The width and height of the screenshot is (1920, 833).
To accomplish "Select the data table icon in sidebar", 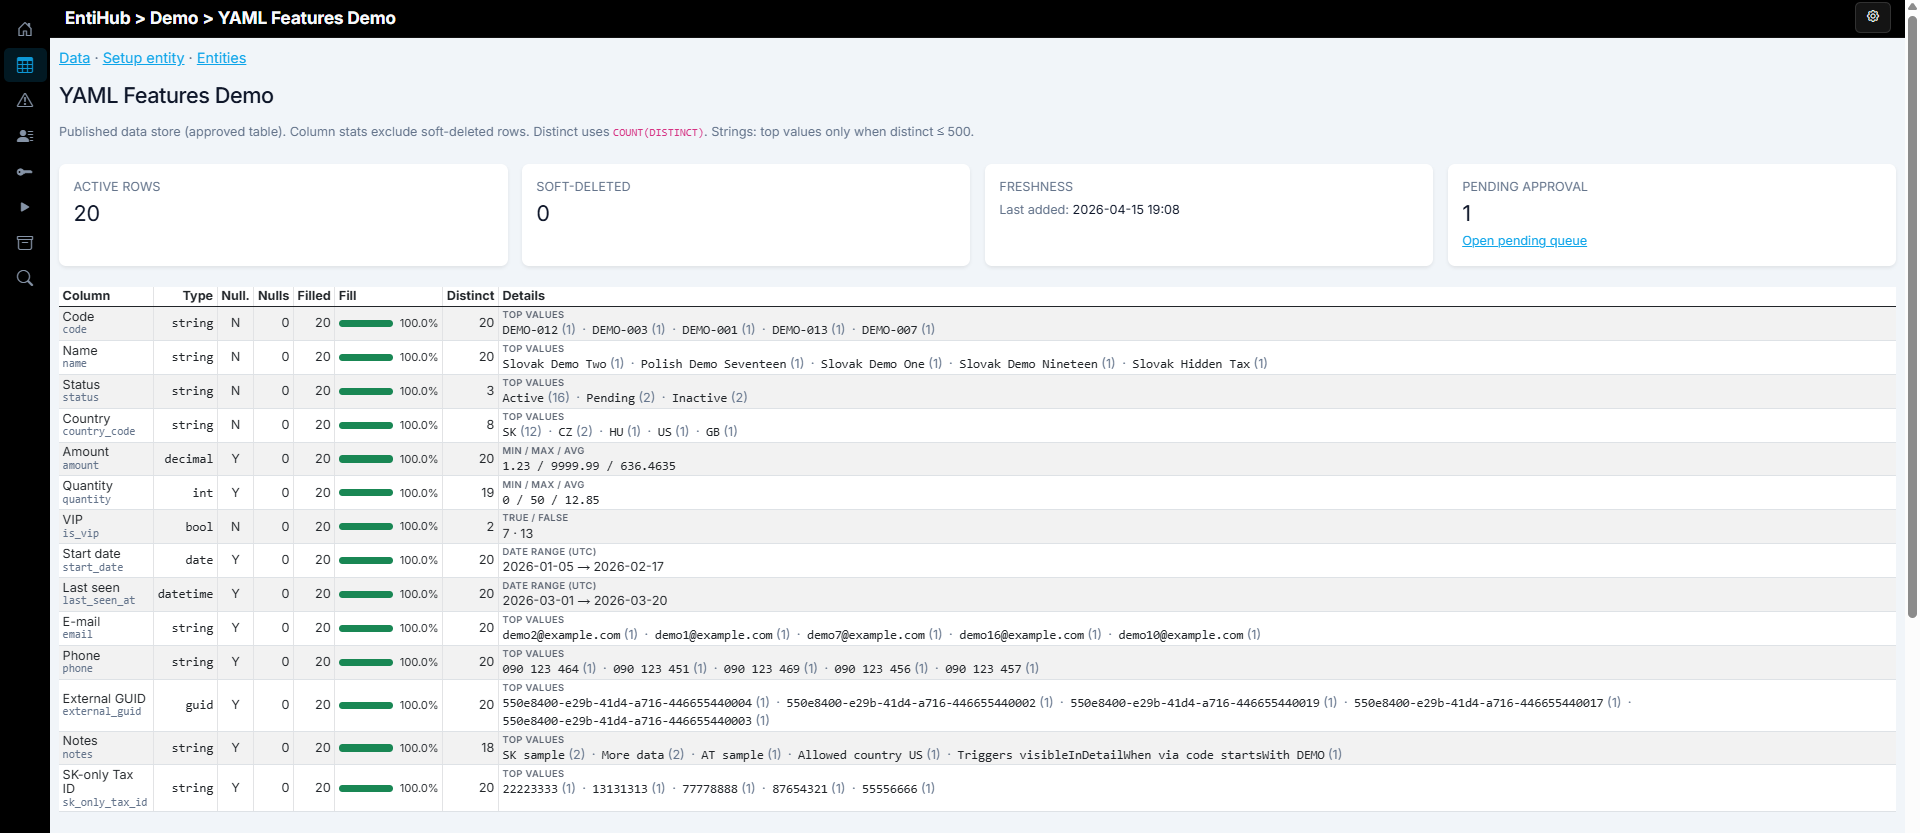I will [25, 65].
